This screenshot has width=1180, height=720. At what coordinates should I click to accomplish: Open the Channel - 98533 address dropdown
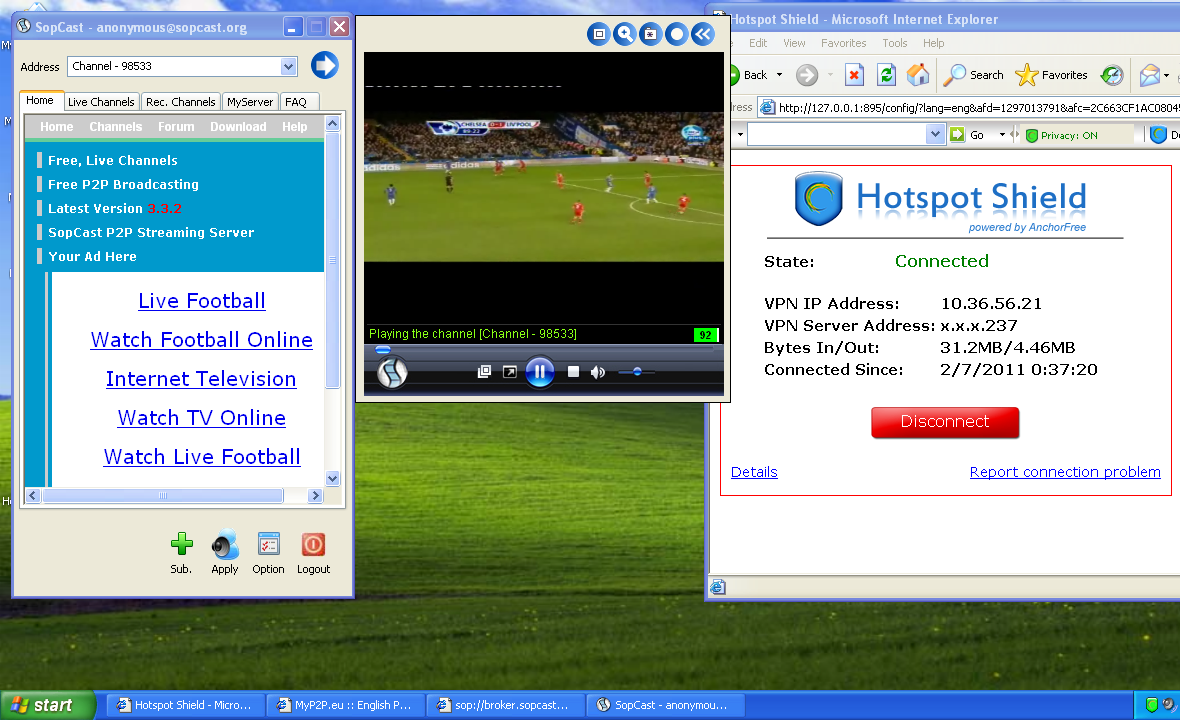click(x=288, y=66)
